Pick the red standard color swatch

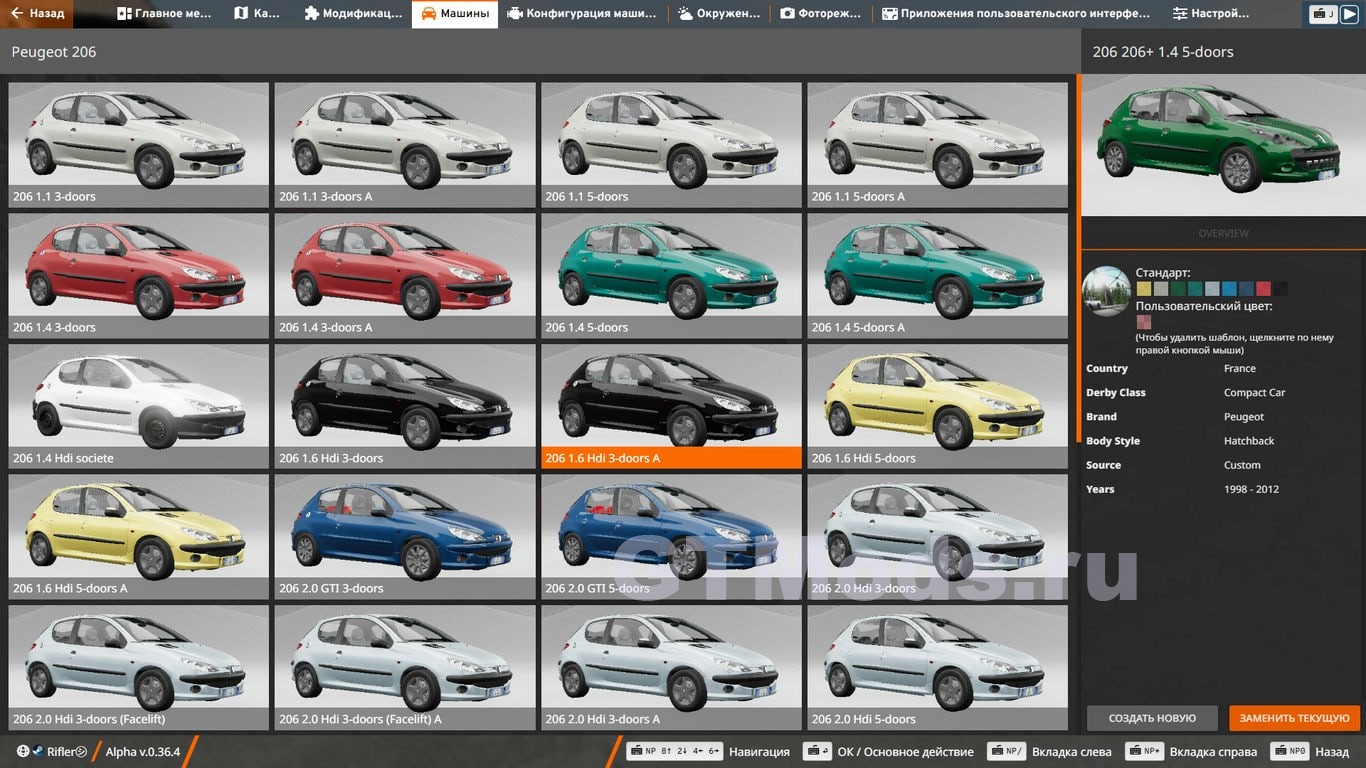coord(1263,289)
